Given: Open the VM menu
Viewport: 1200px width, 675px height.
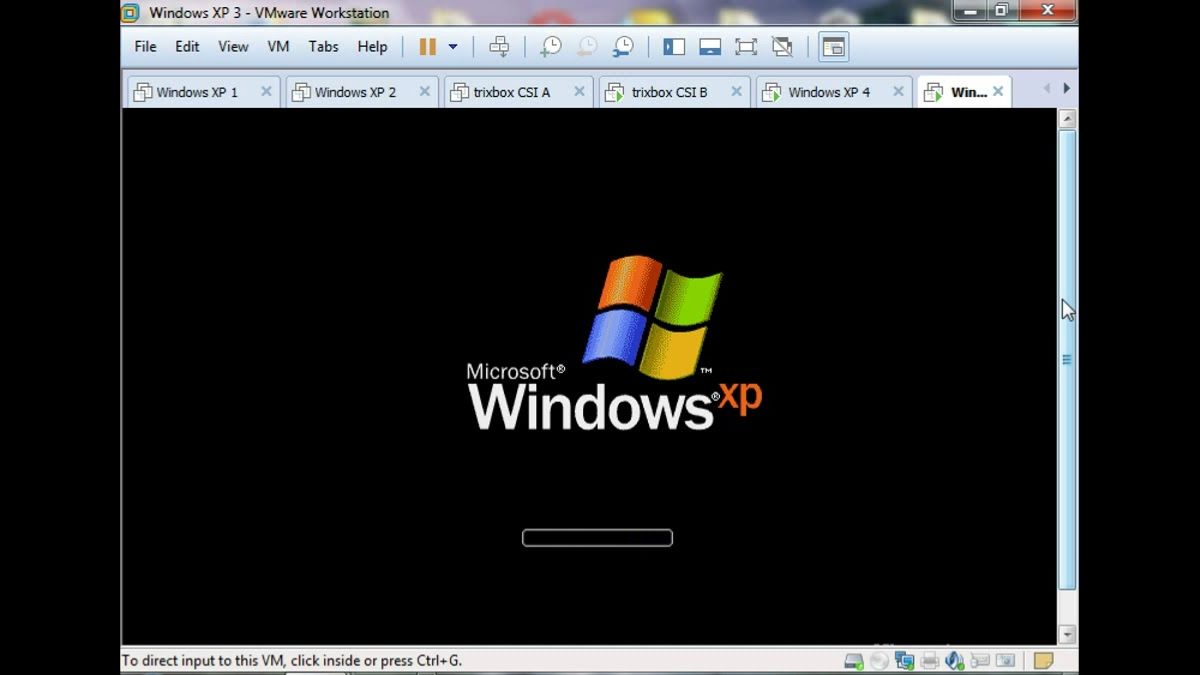Looking at the screenshot, I should [x=278, y=47].
